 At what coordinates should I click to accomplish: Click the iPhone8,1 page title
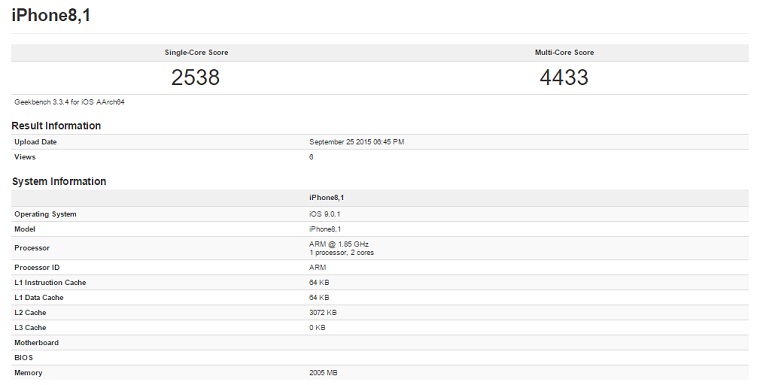pos(51,16)
